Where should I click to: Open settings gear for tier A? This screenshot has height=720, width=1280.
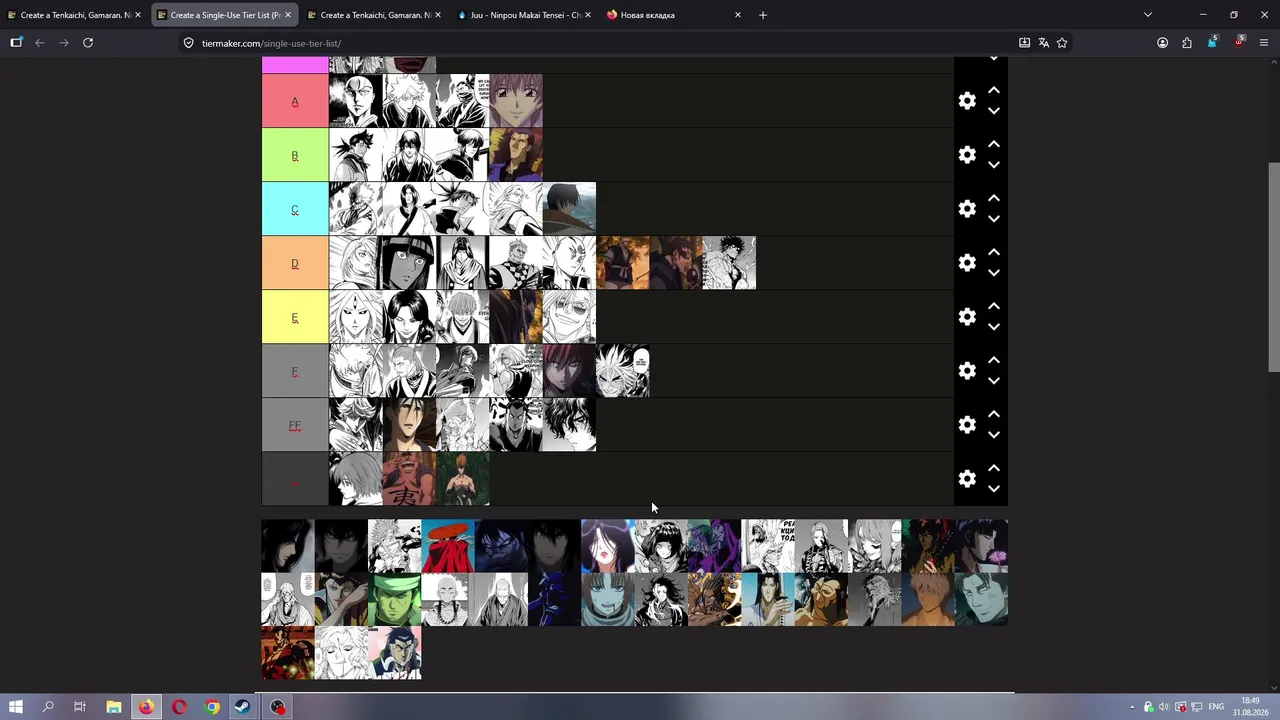coord(967,101)
